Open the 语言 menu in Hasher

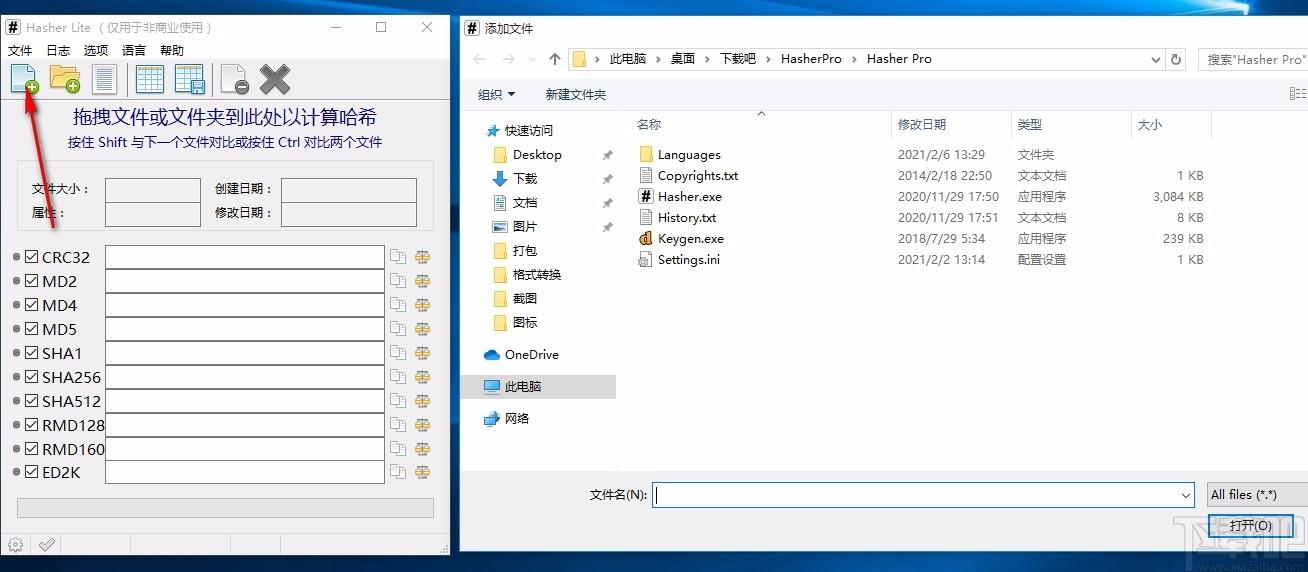point(134,50)
